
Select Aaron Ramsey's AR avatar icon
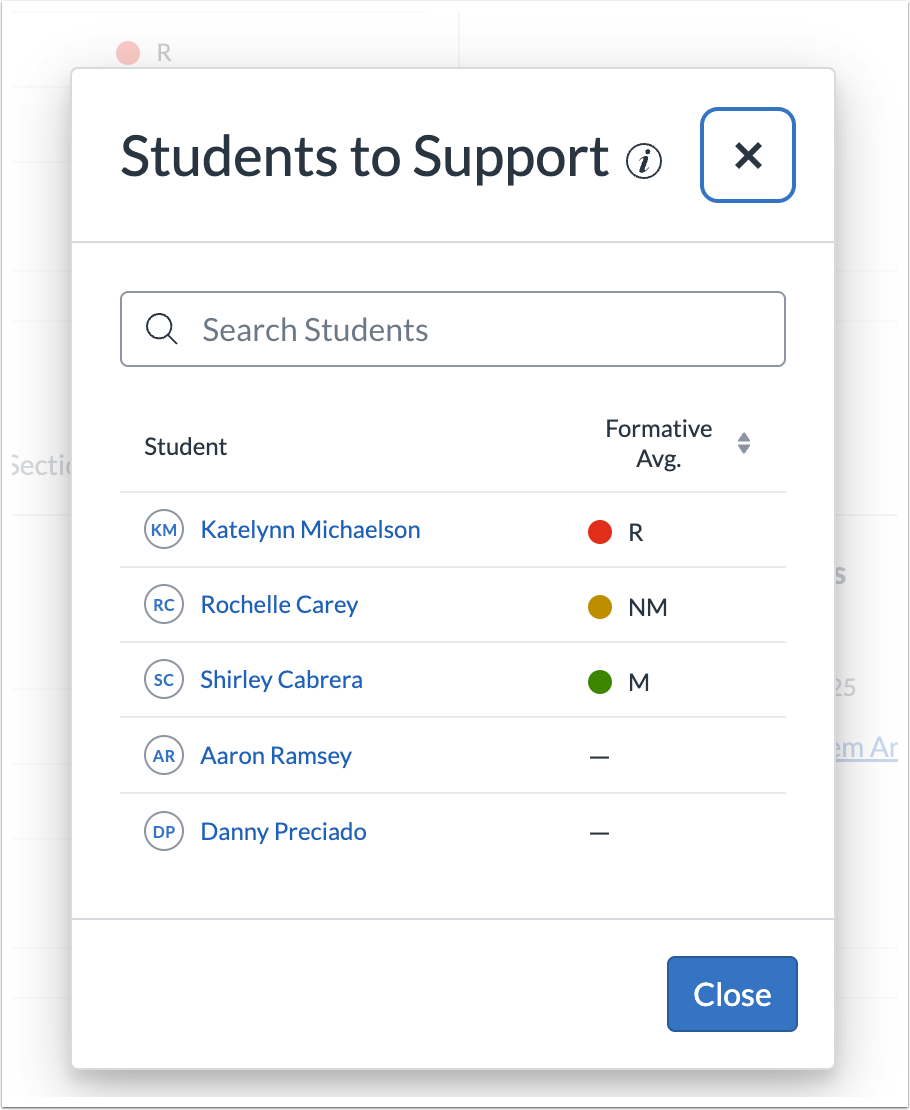point(163,756)
